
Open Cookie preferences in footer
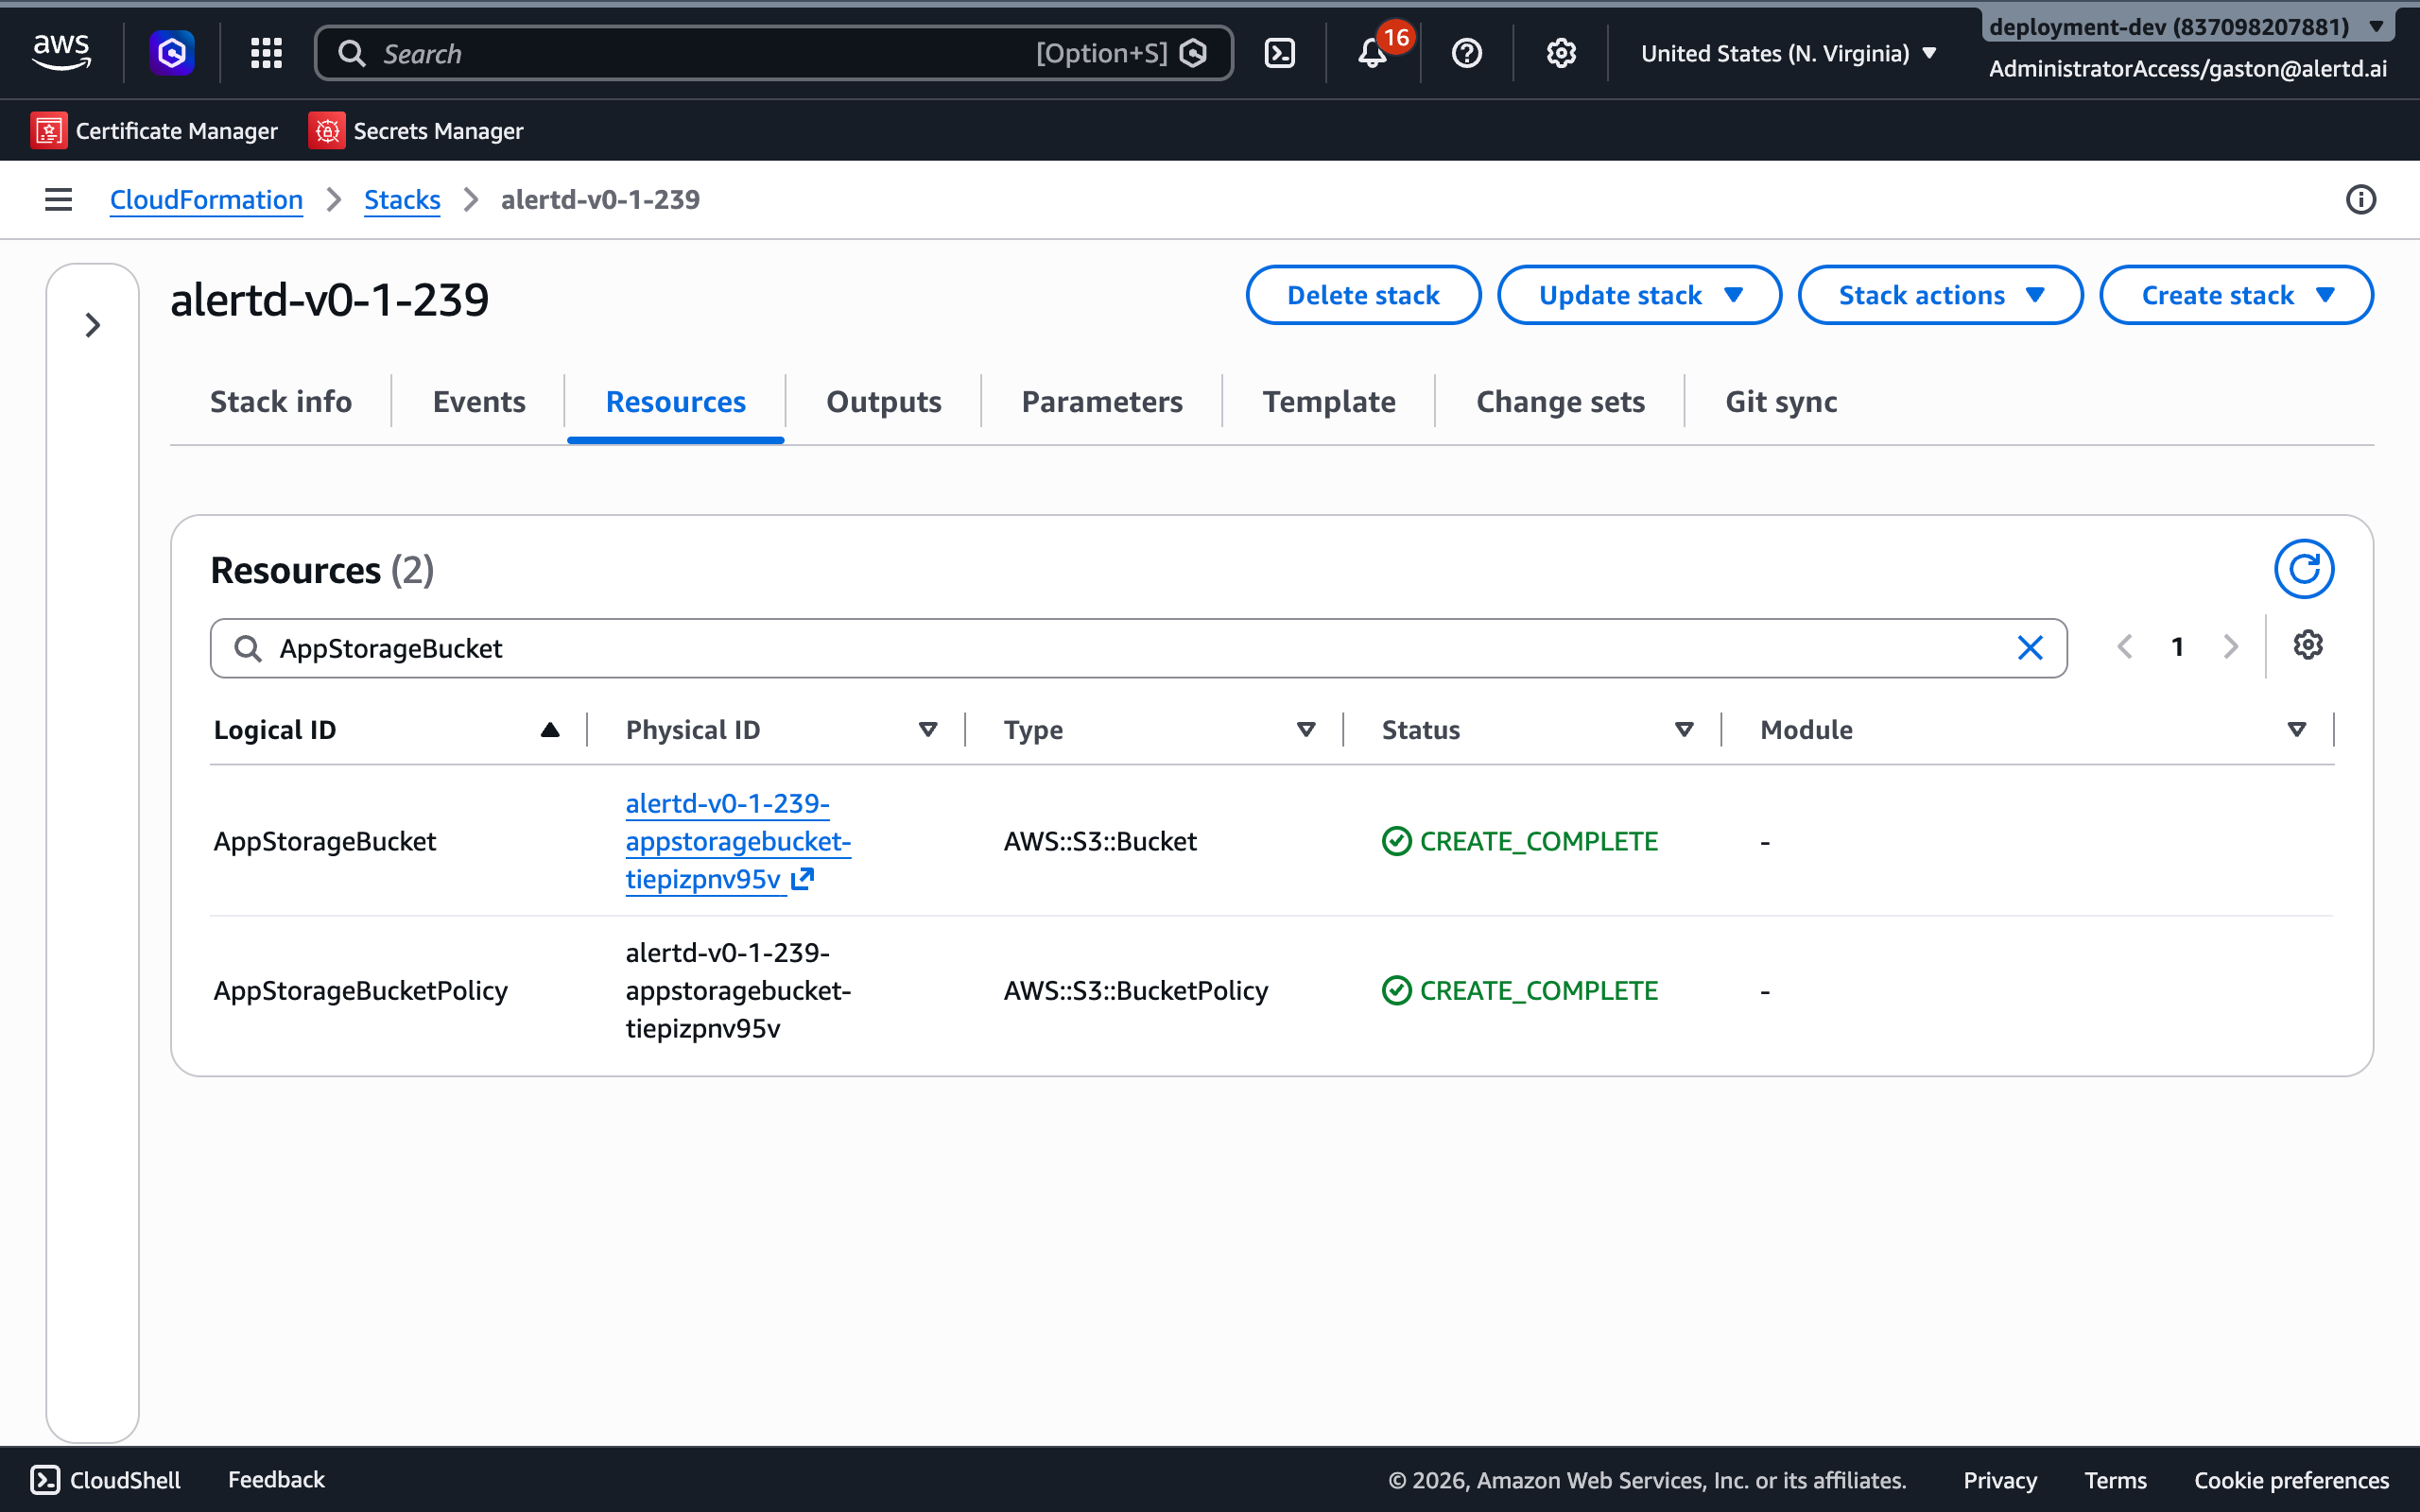click(2291, 1480)
